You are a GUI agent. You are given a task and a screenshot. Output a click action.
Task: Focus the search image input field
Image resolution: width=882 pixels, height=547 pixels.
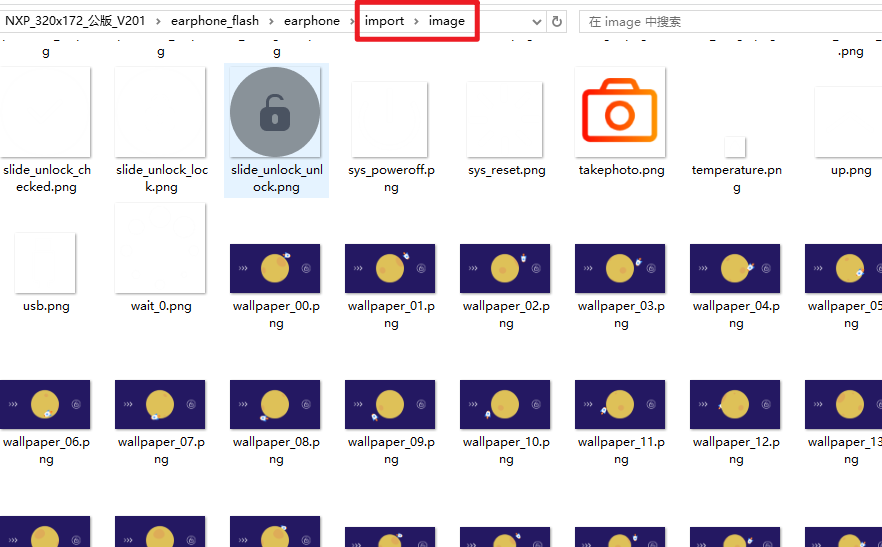[x=731, y=21]
